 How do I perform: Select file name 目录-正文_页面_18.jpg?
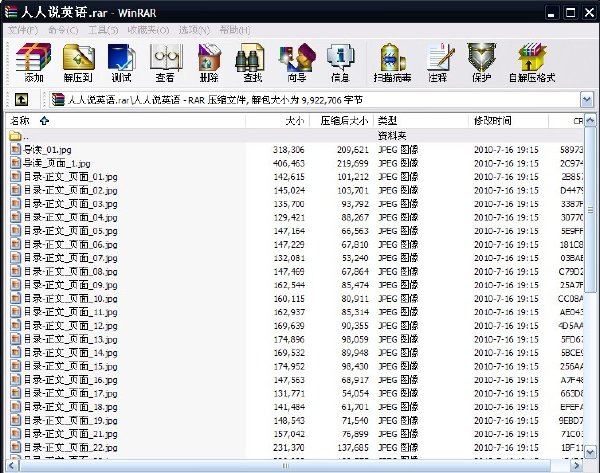pos(70,407)
